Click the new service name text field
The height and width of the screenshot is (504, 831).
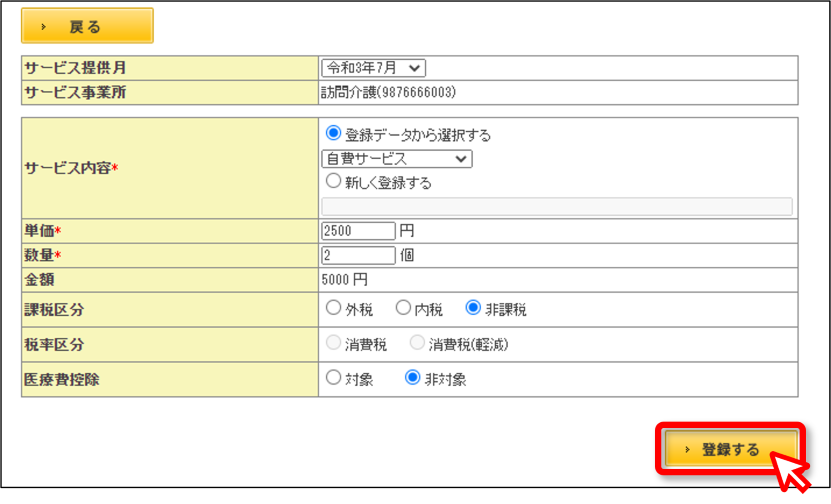tap(557, 206)
